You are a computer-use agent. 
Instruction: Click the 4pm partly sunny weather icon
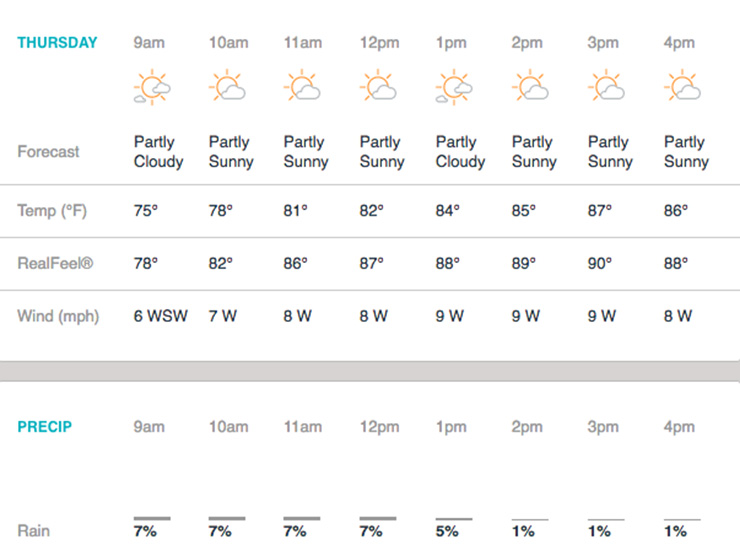click(x=682, y=85)
